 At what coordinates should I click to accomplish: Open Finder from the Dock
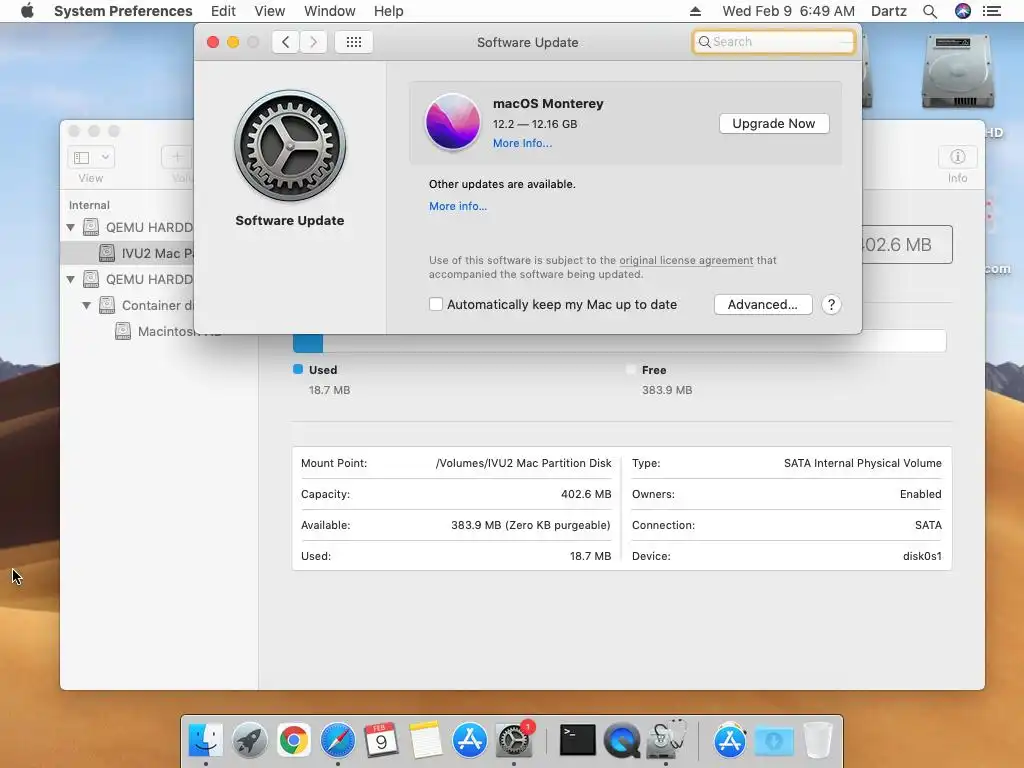pyautogui.click(x=205, y=740)
